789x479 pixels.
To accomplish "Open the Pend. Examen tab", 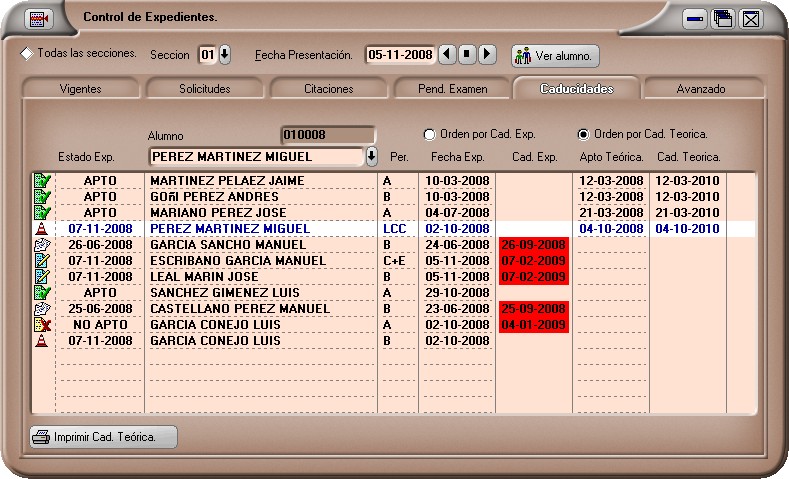I will 453,89.
